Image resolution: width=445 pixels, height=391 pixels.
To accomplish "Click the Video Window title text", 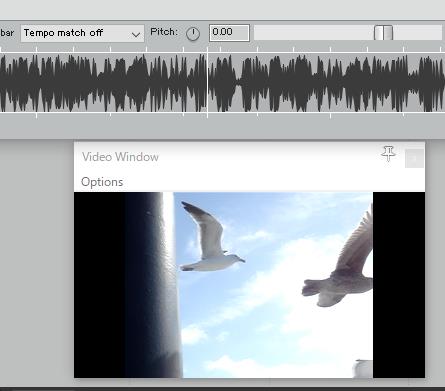I will tap(120, 157).
